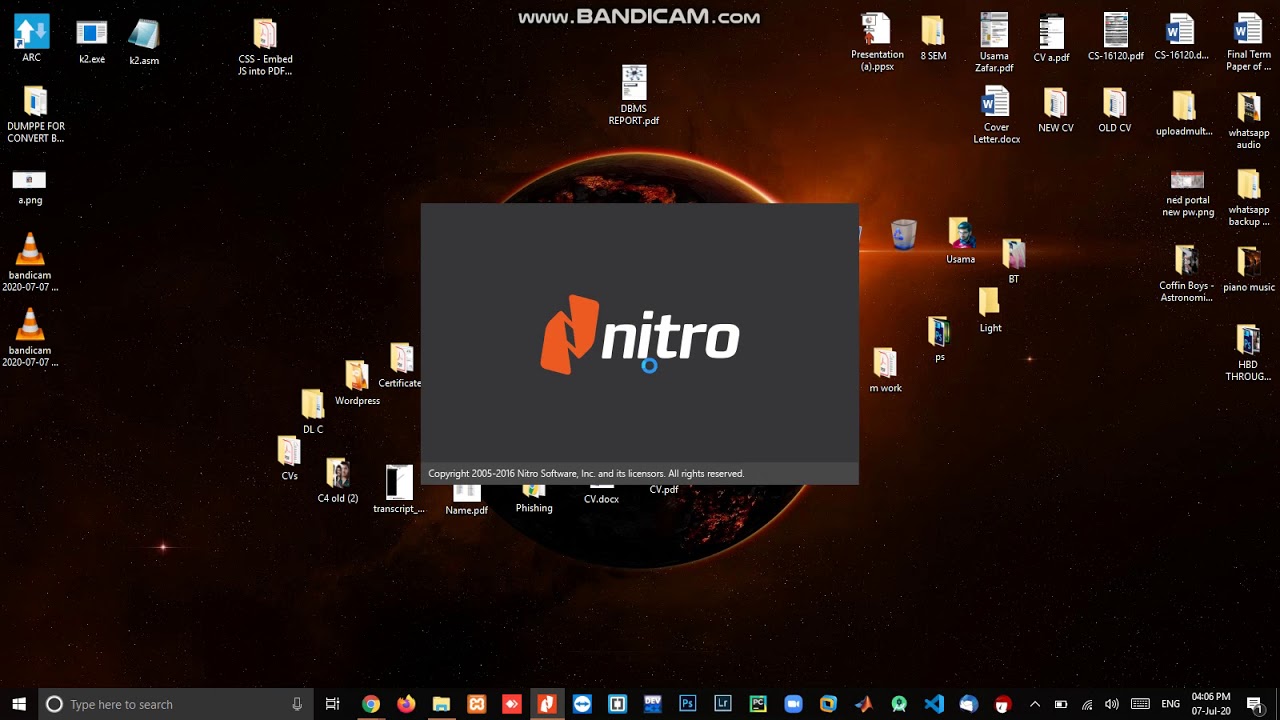The width and height of the screenshot is (1280, 720).
Task: Select the transcript file on the desktop
Action: coord(399,490)
